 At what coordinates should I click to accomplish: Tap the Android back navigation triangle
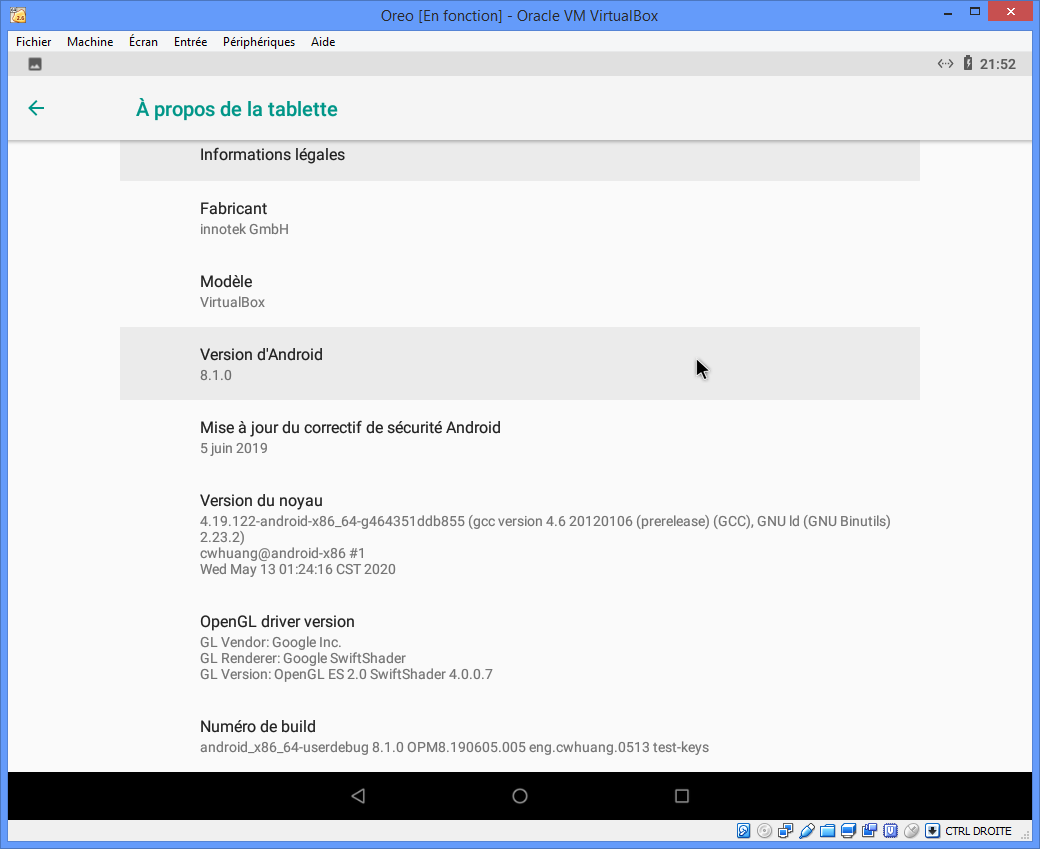(358, 796)
